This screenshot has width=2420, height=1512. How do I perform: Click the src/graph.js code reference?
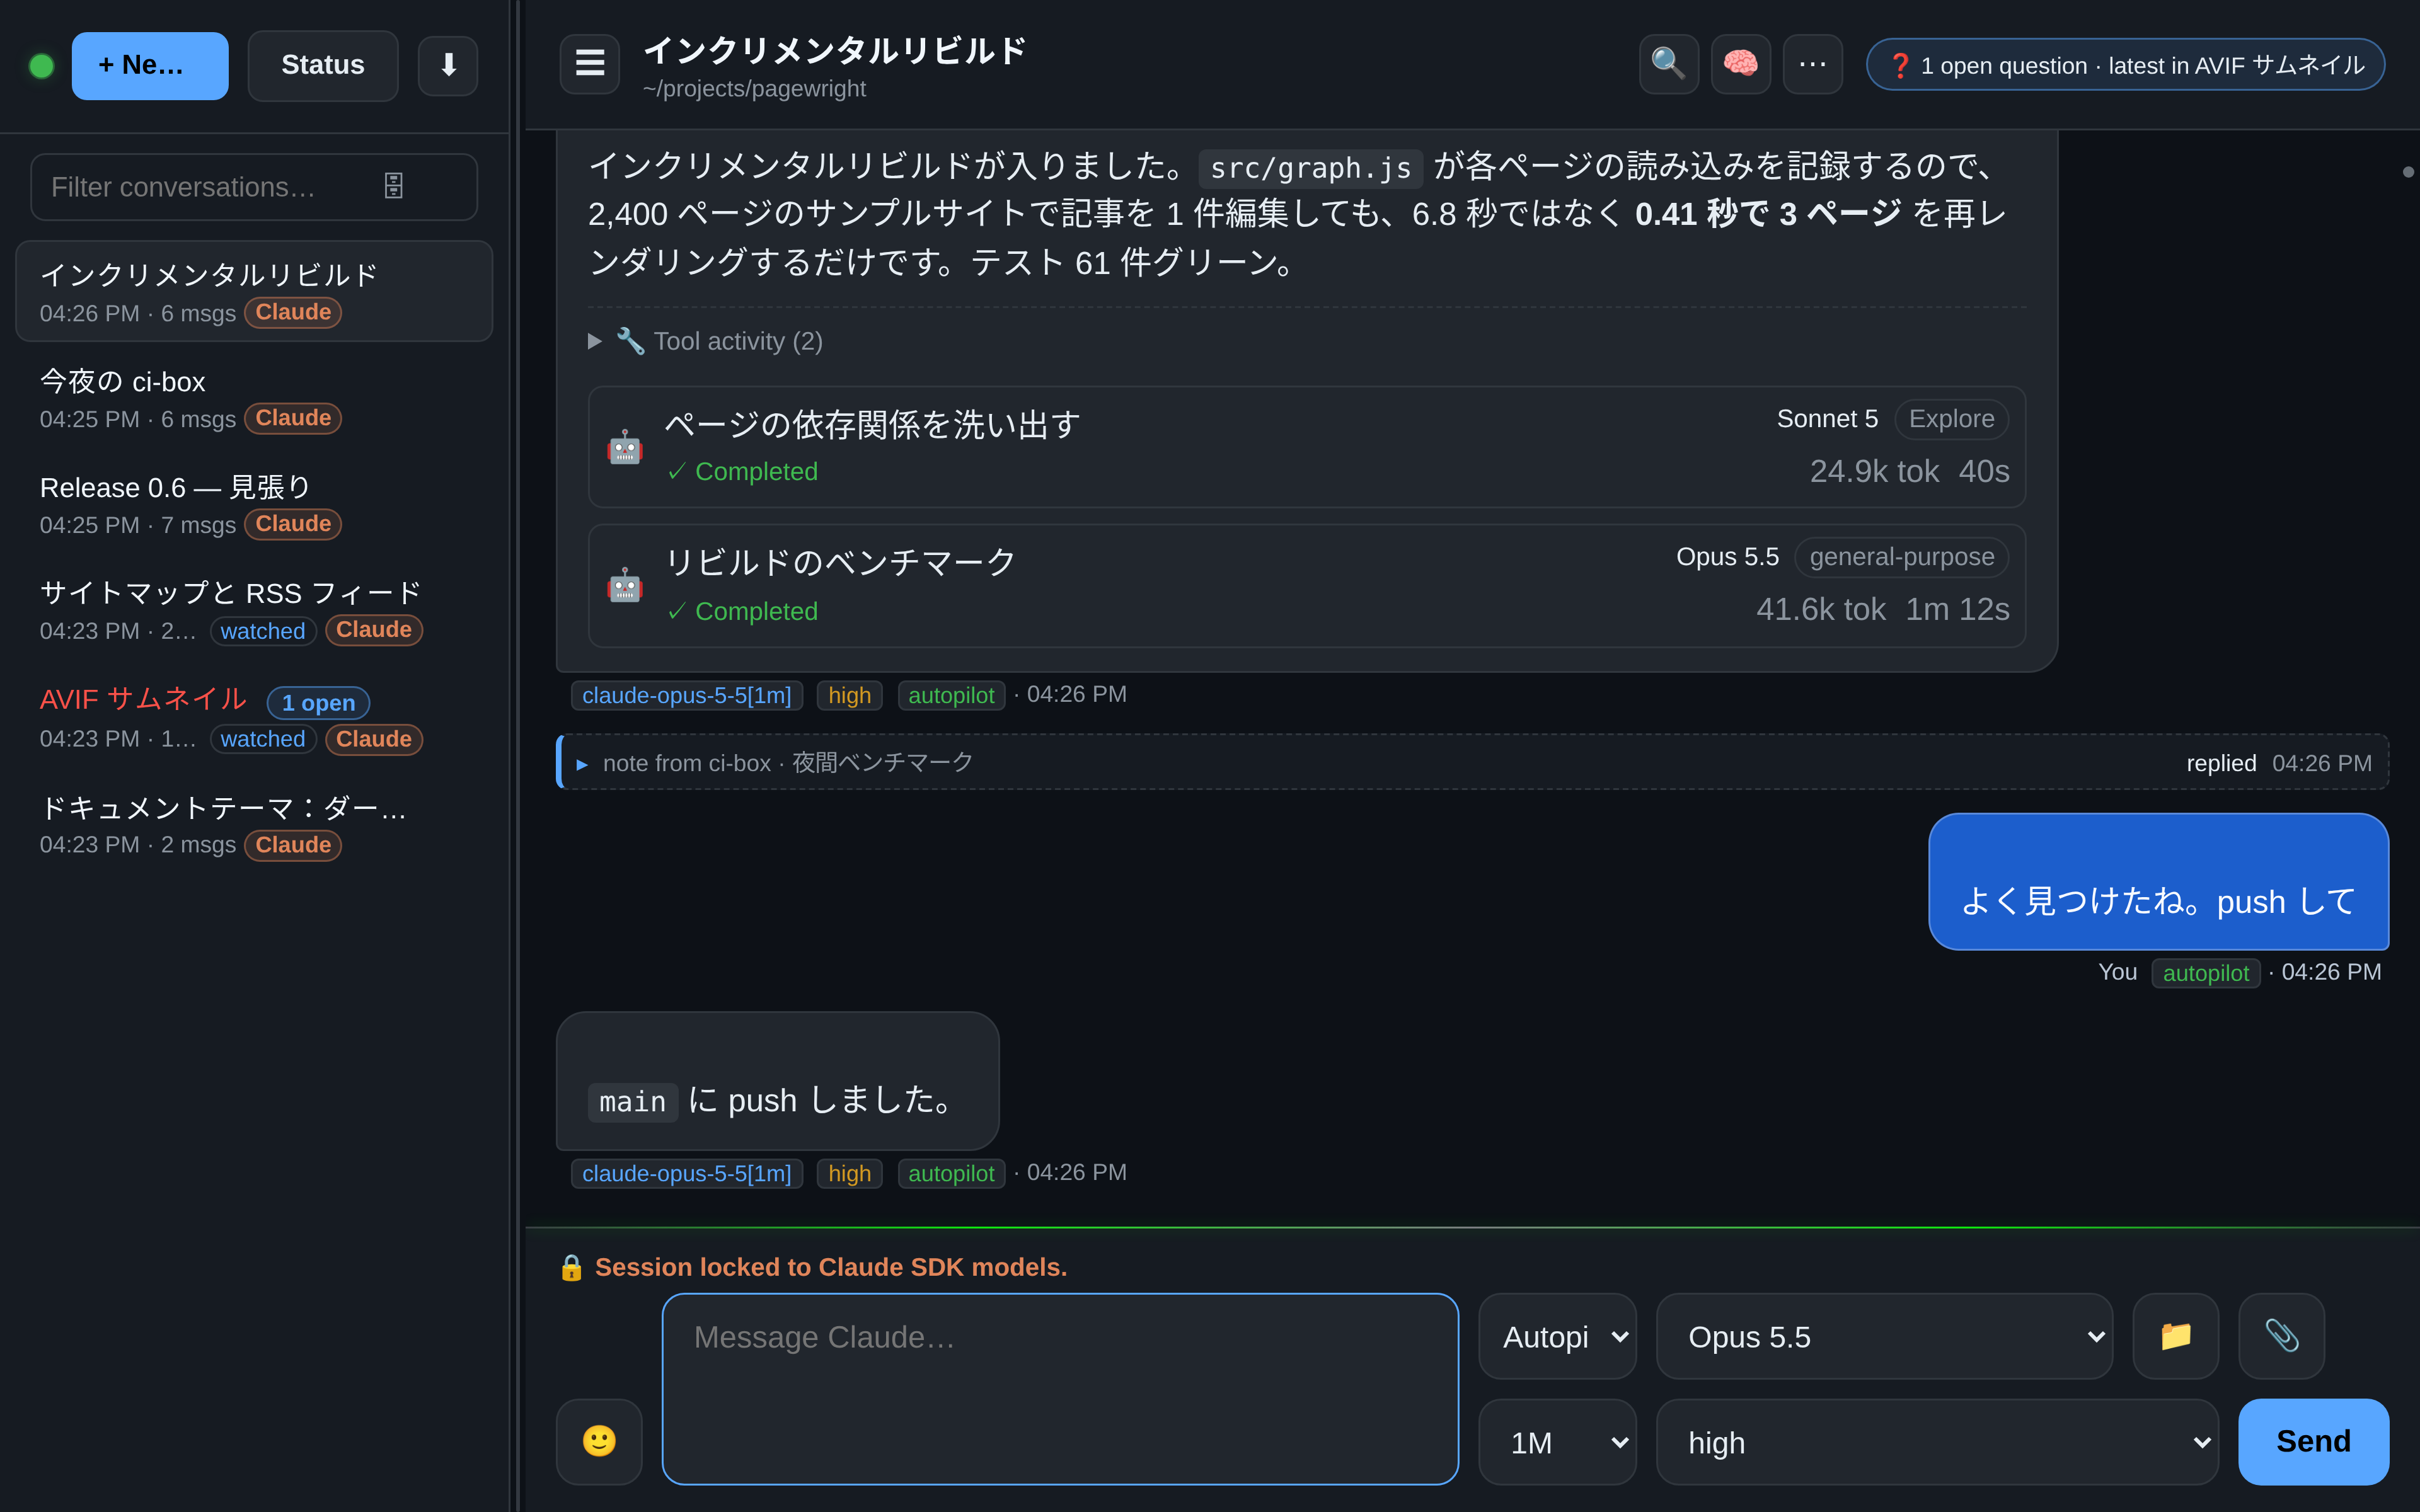point(1310,168)
